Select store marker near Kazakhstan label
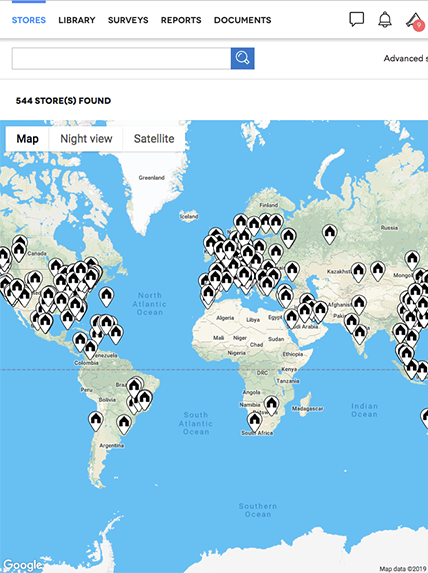Image resolution: width=428 pixels, height=573 pixels. click(x=358, y=273)
